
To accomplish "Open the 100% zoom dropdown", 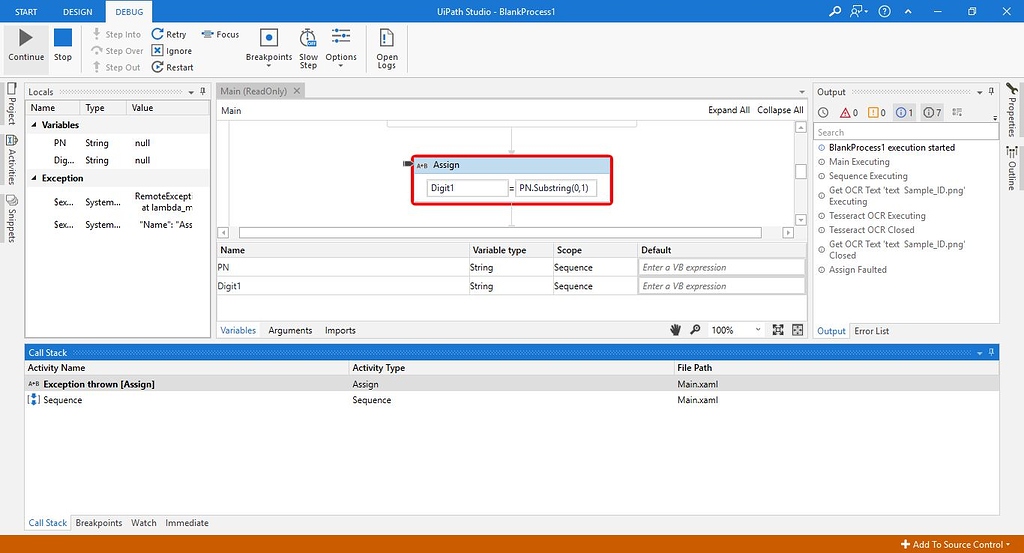I will (736, 330).
